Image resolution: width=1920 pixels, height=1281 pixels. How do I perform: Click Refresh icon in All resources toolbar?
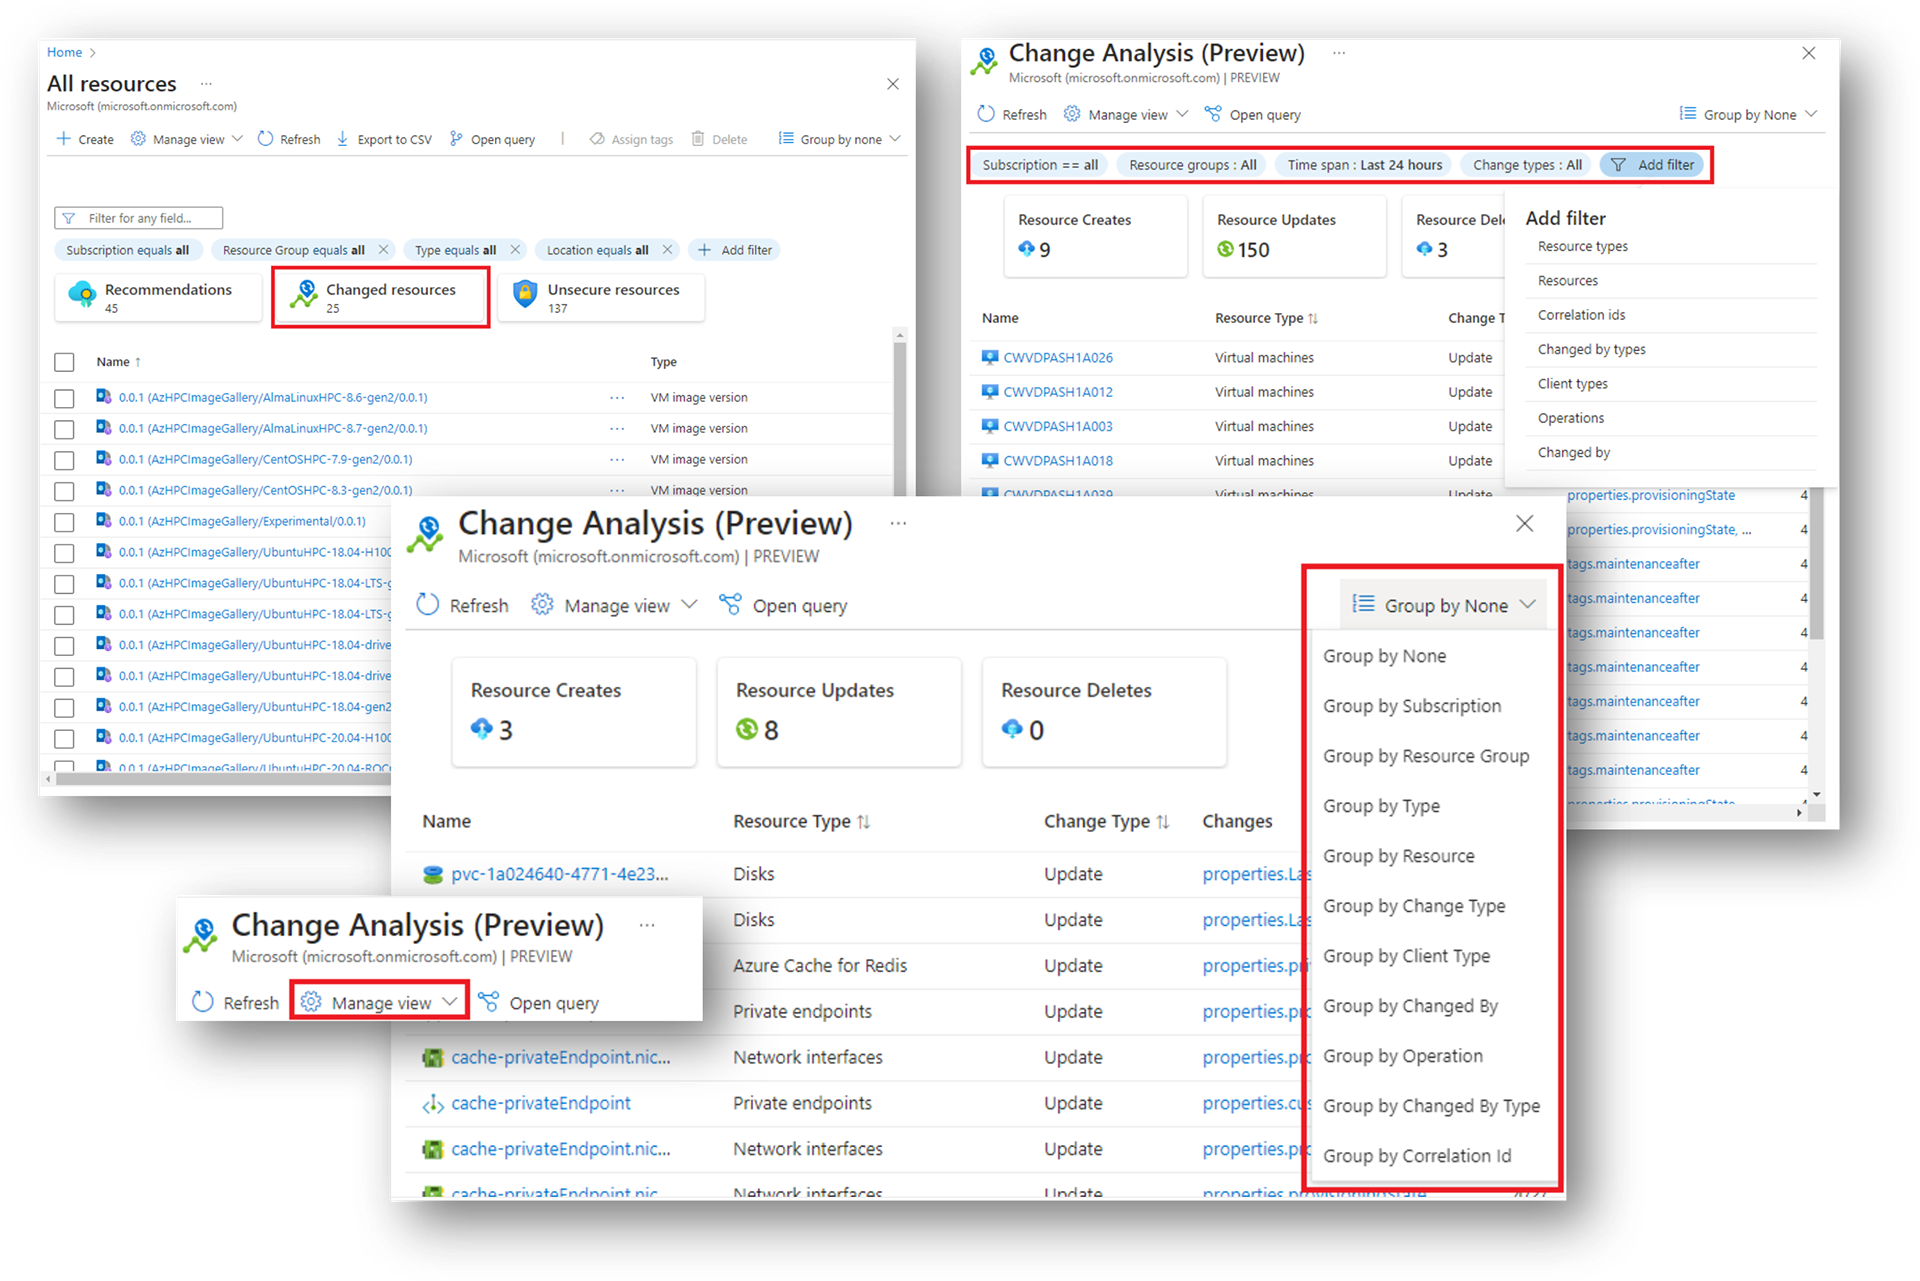click(265, 139)
